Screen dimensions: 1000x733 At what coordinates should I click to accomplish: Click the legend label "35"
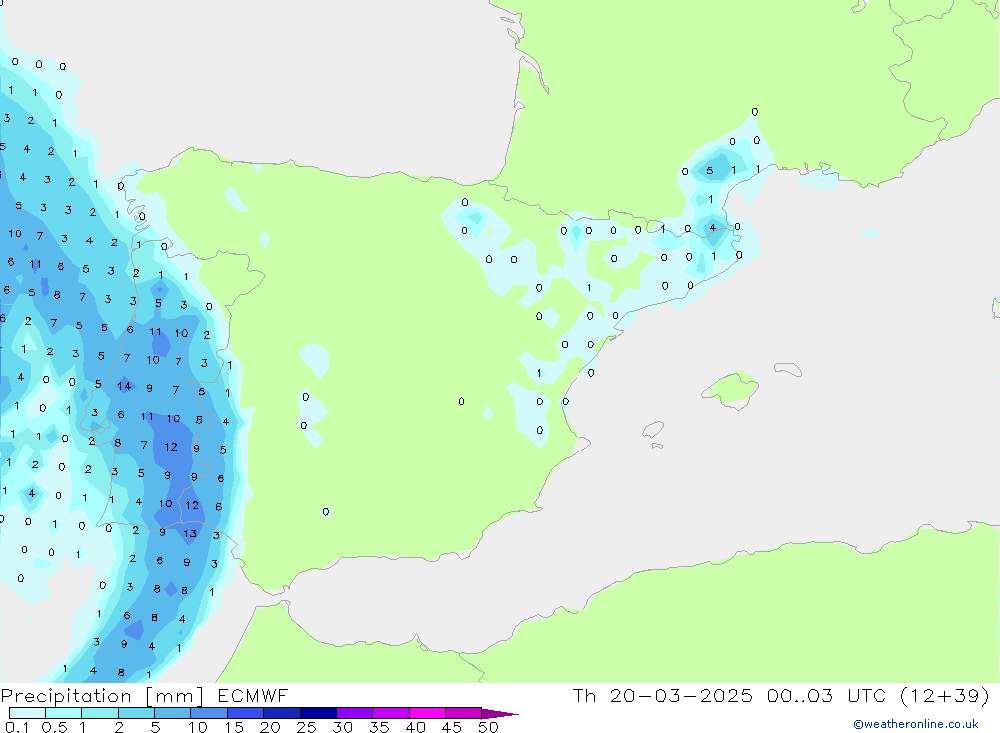point(379,727)
